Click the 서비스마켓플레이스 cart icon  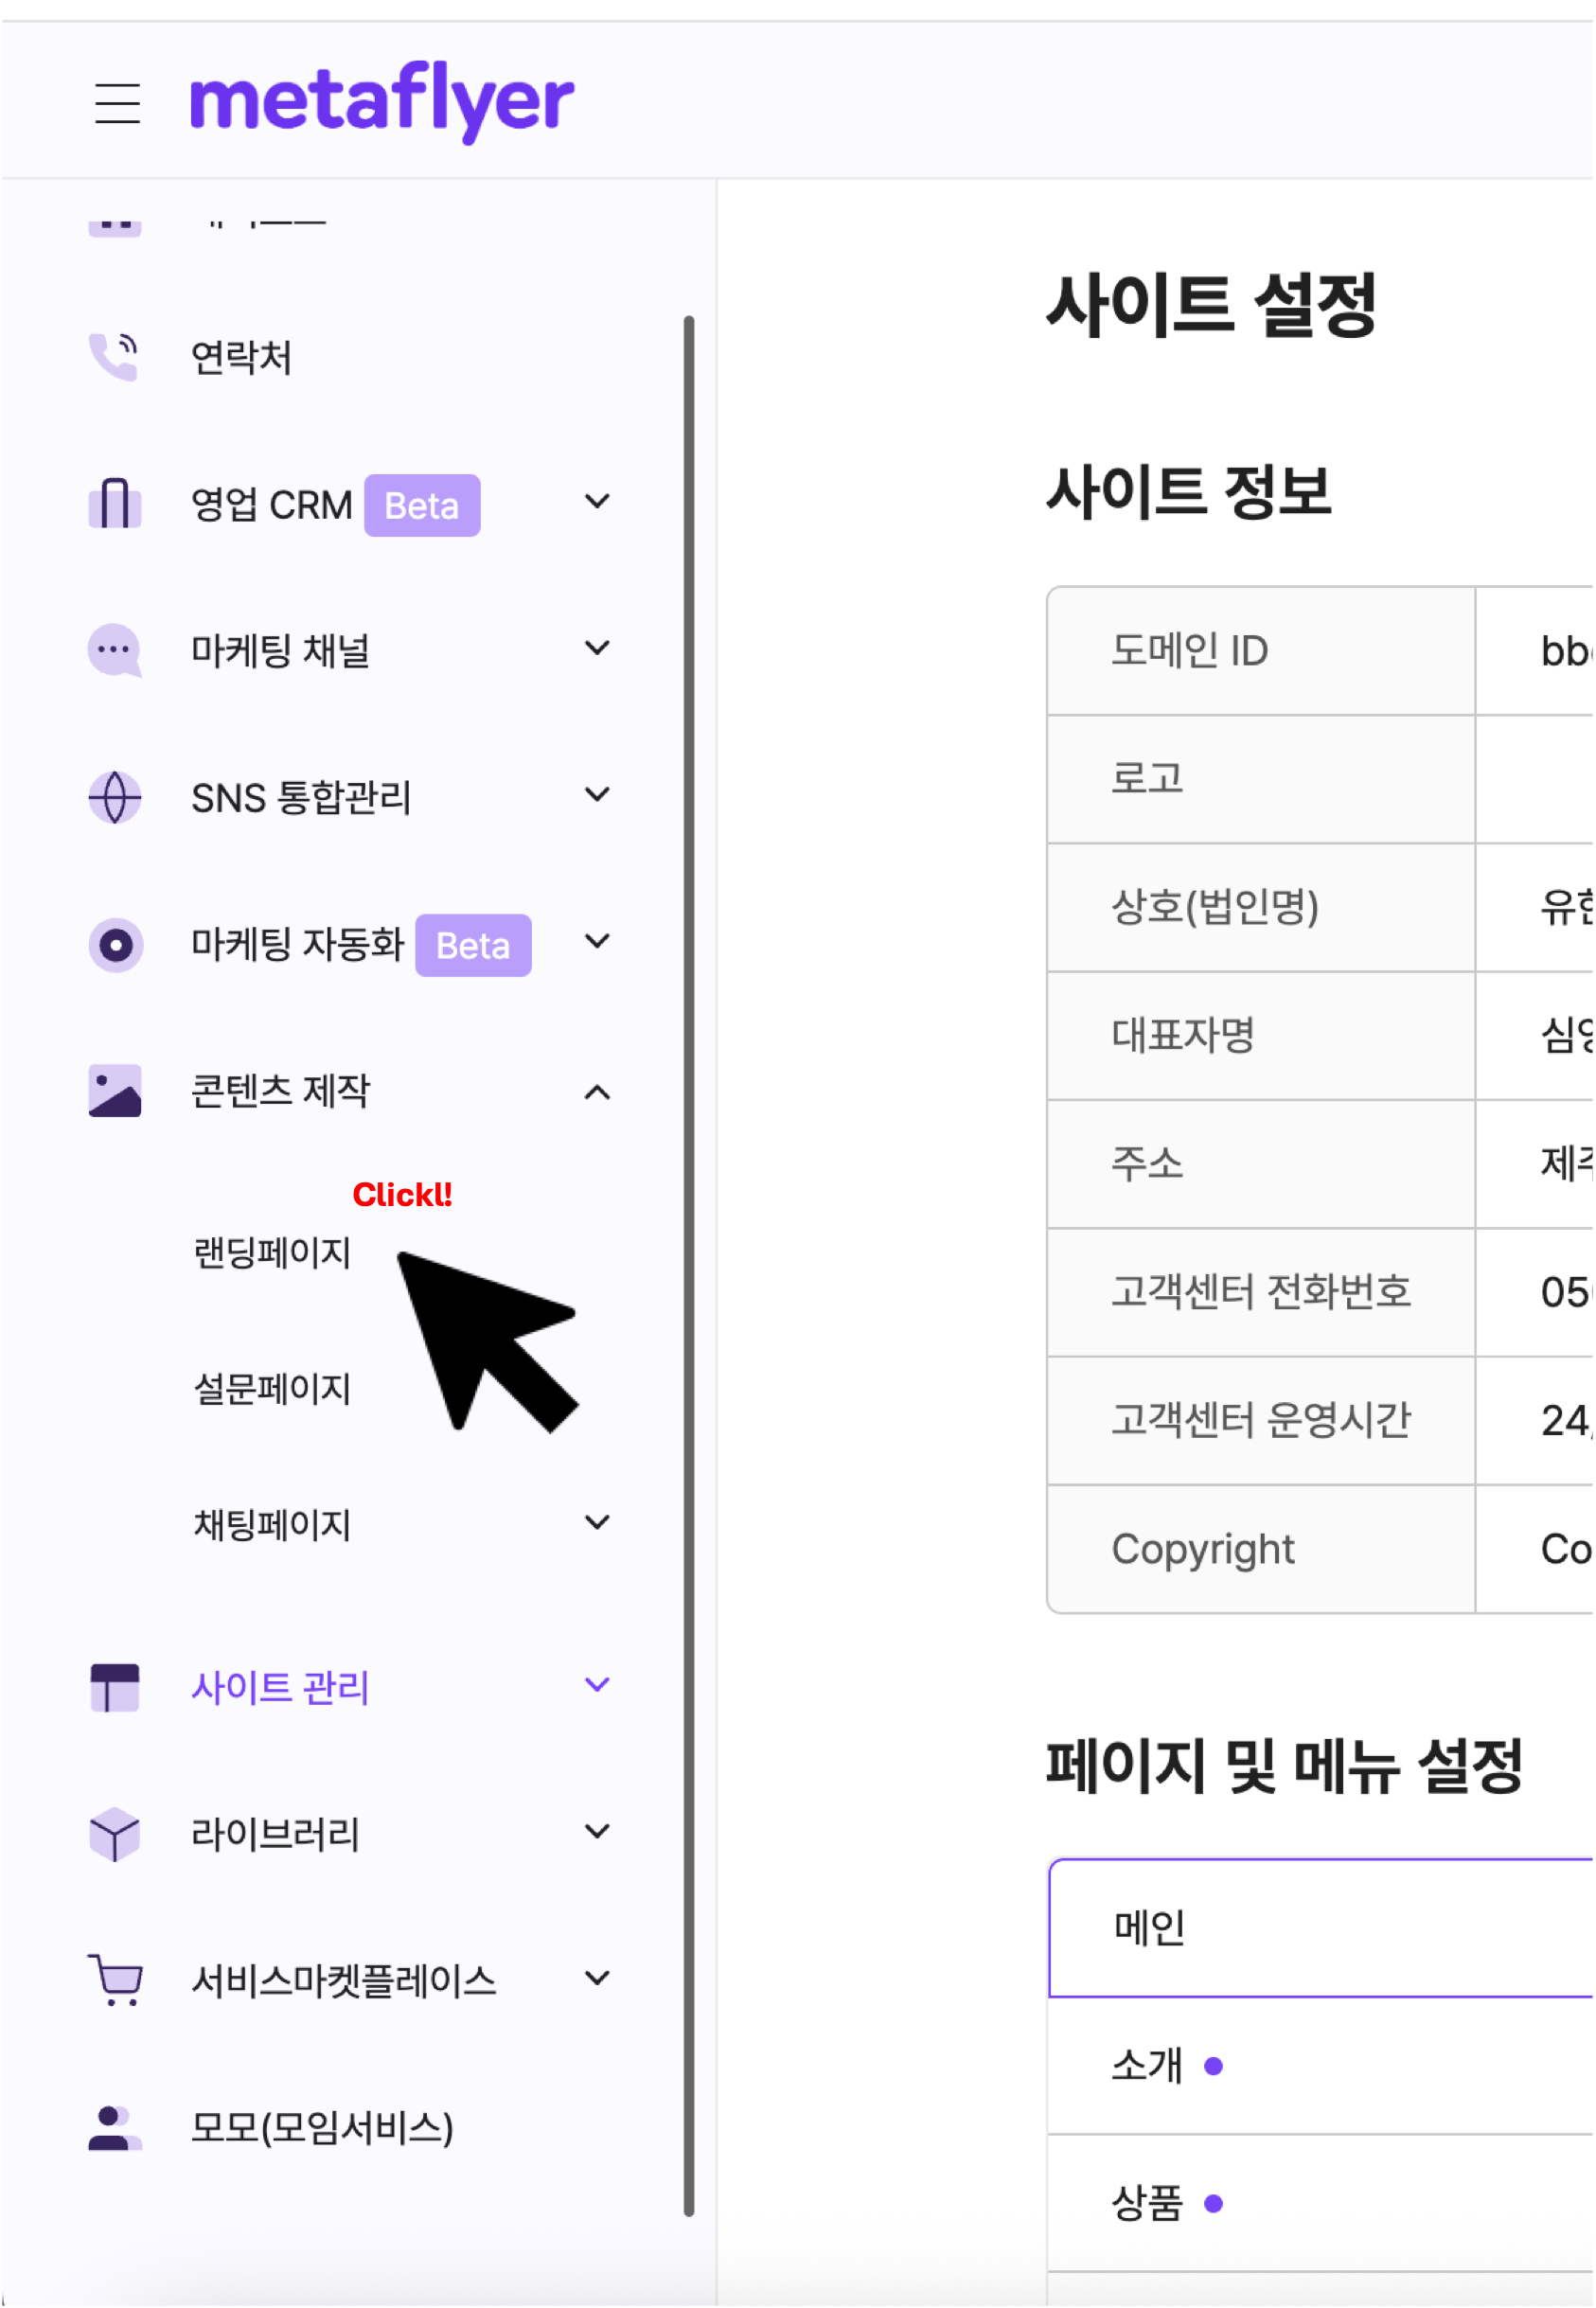coord(114,1980)
